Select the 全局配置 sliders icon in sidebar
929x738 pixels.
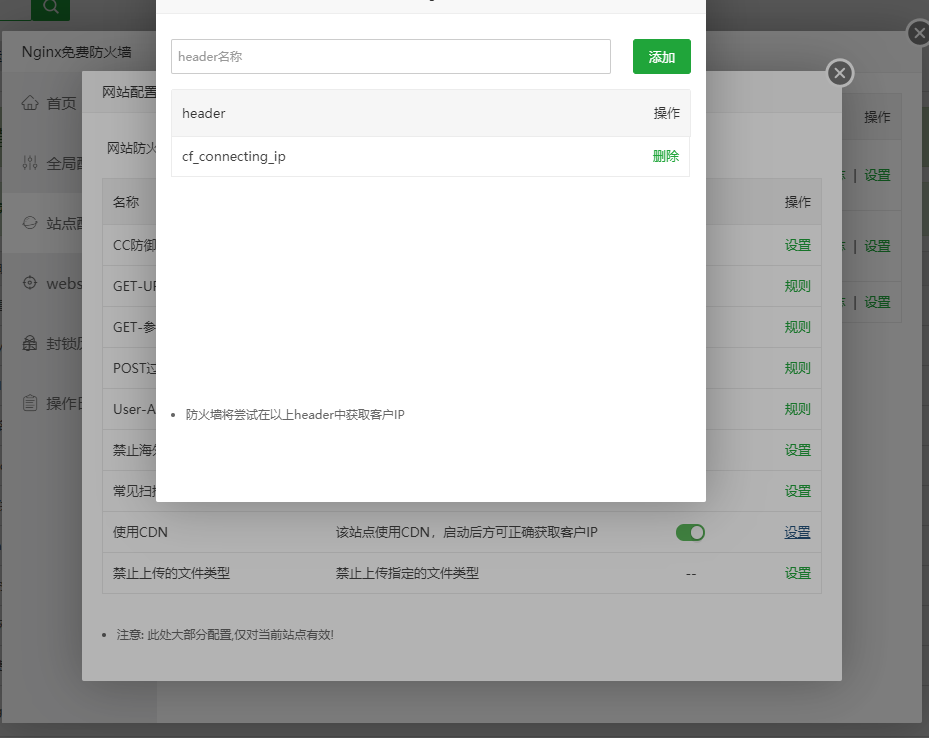click(x=30, y=162)
